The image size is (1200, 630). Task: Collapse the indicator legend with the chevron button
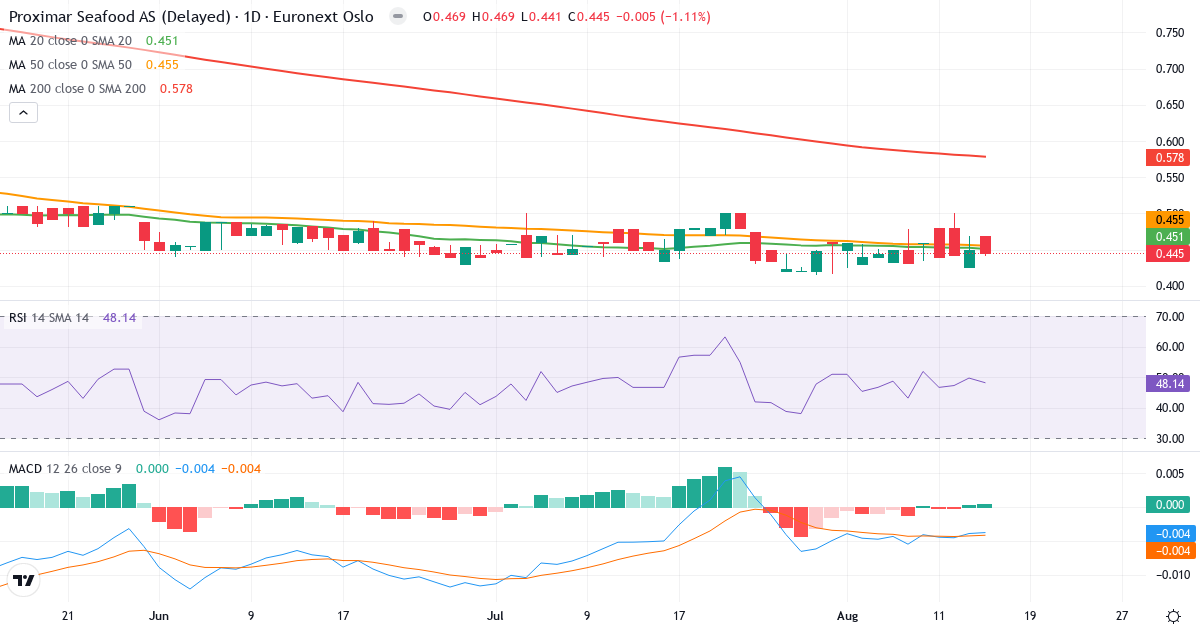pyautogui.click(x=24, y=113)
